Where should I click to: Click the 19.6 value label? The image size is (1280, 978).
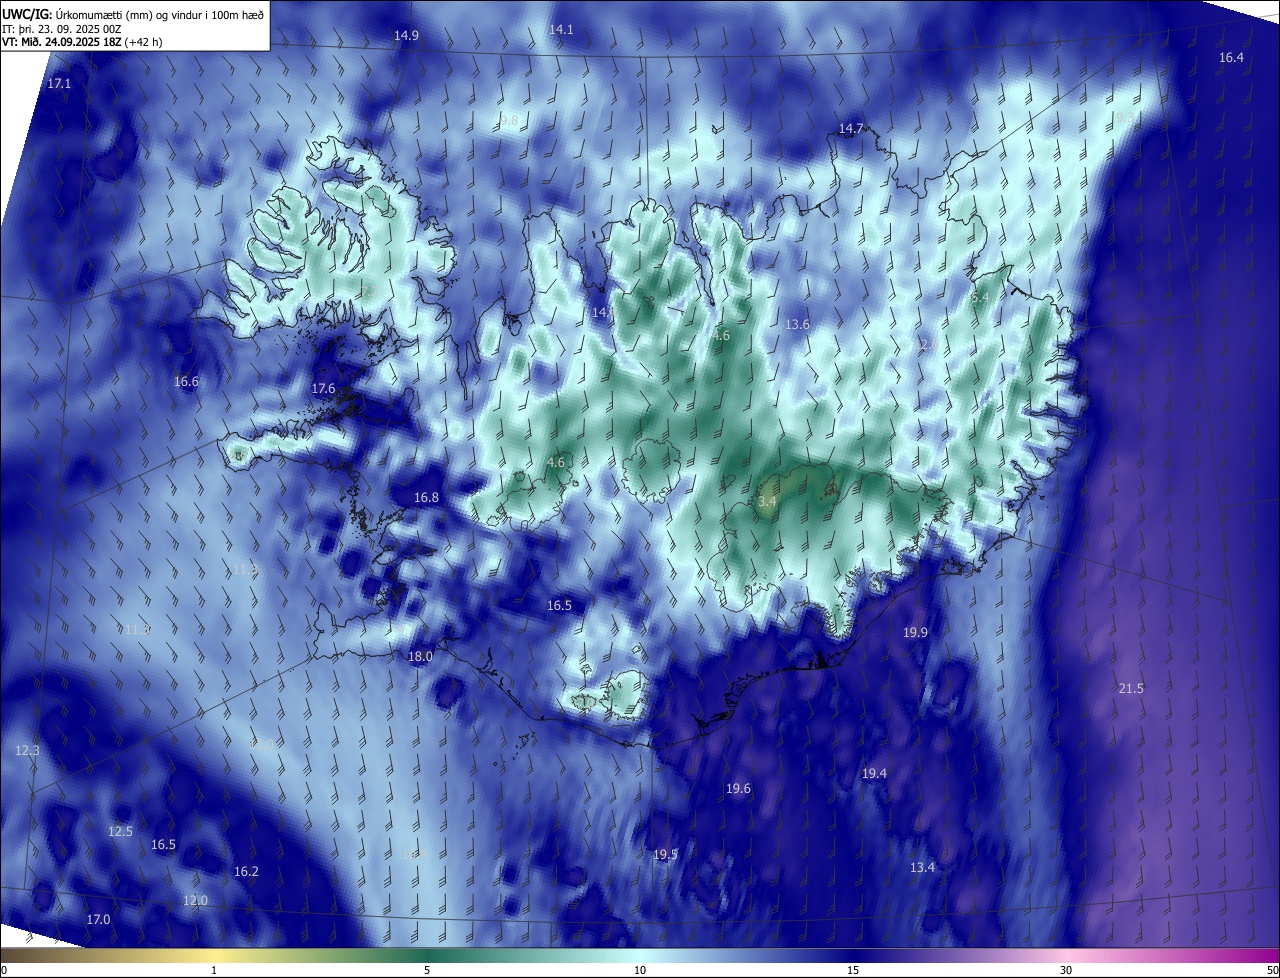coord(738,788)
